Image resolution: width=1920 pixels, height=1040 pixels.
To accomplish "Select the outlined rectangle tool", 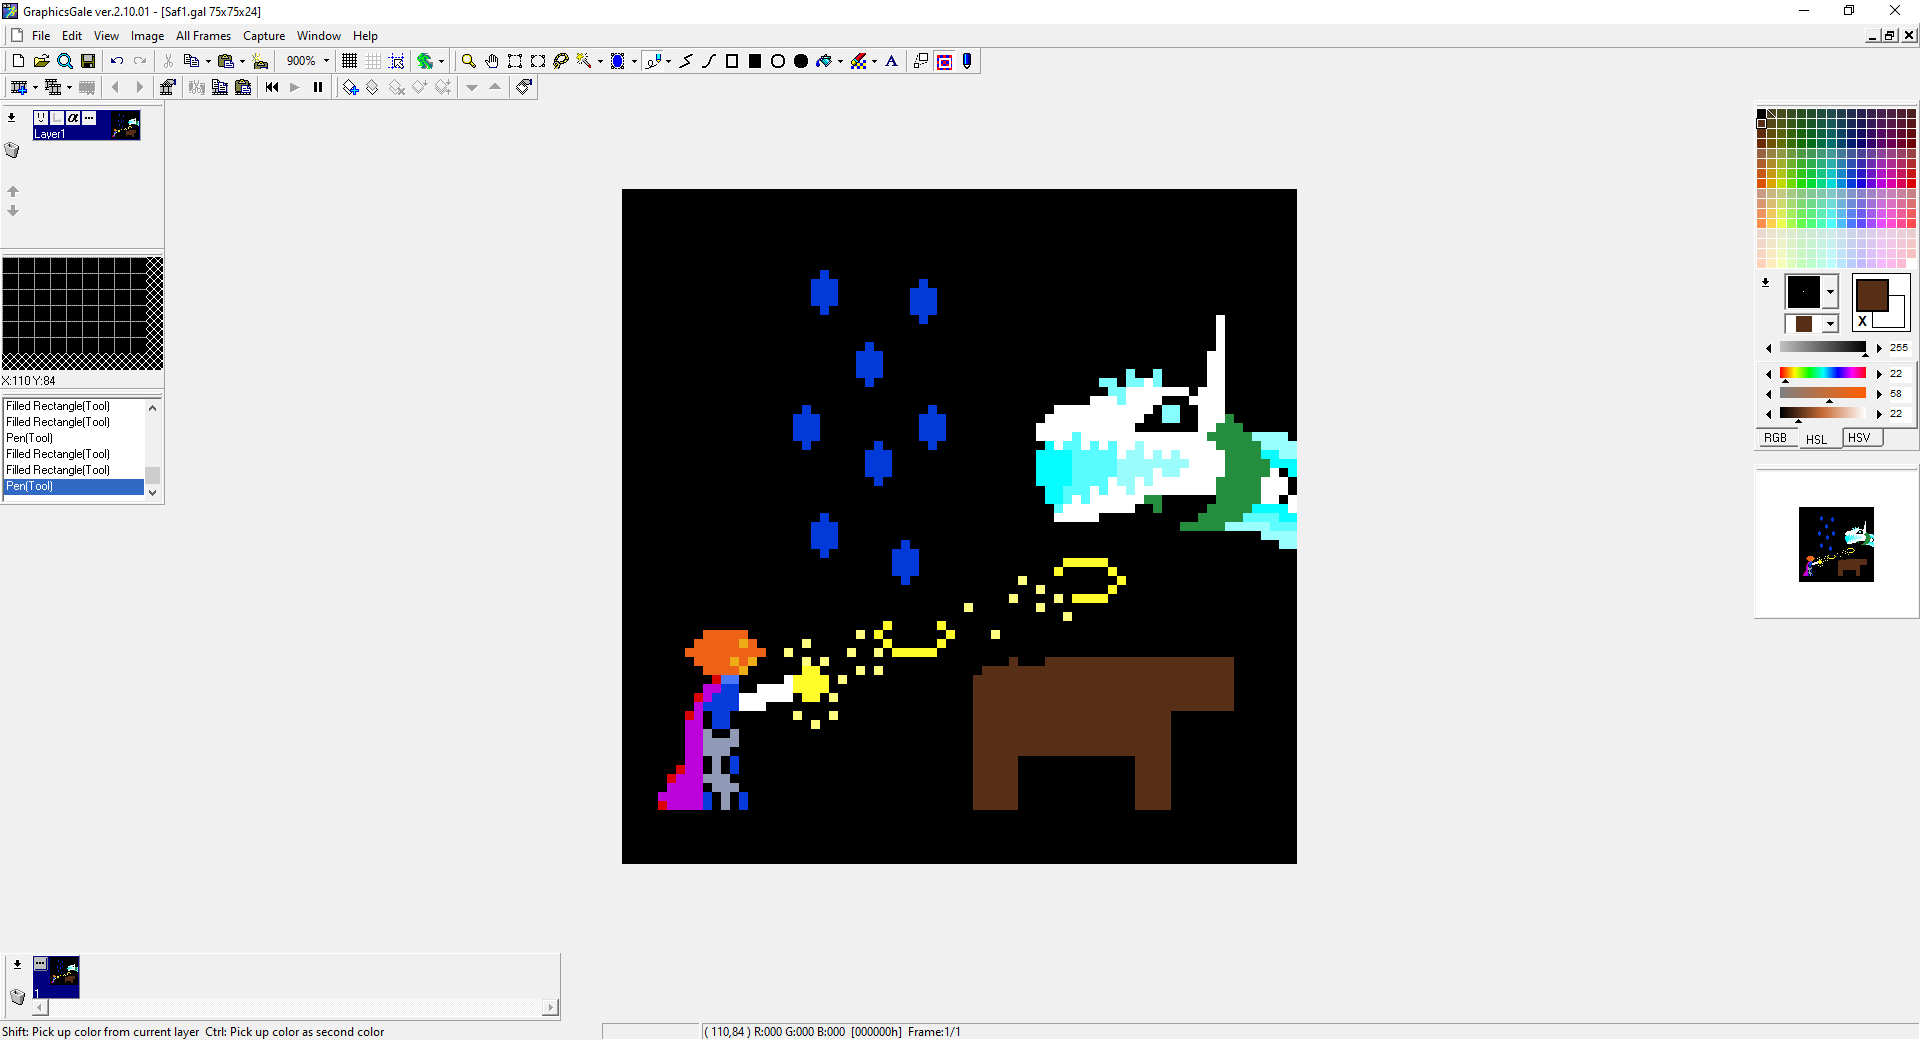I will click(x=732, y=61).
